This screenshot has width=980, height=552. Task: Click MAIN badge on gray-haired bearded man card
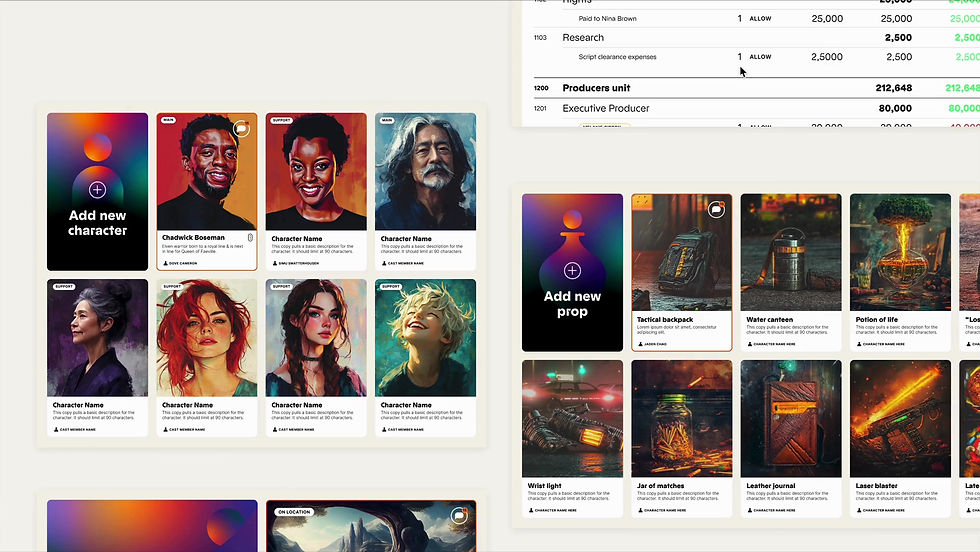pyautogui.click(x=387, y=120)
